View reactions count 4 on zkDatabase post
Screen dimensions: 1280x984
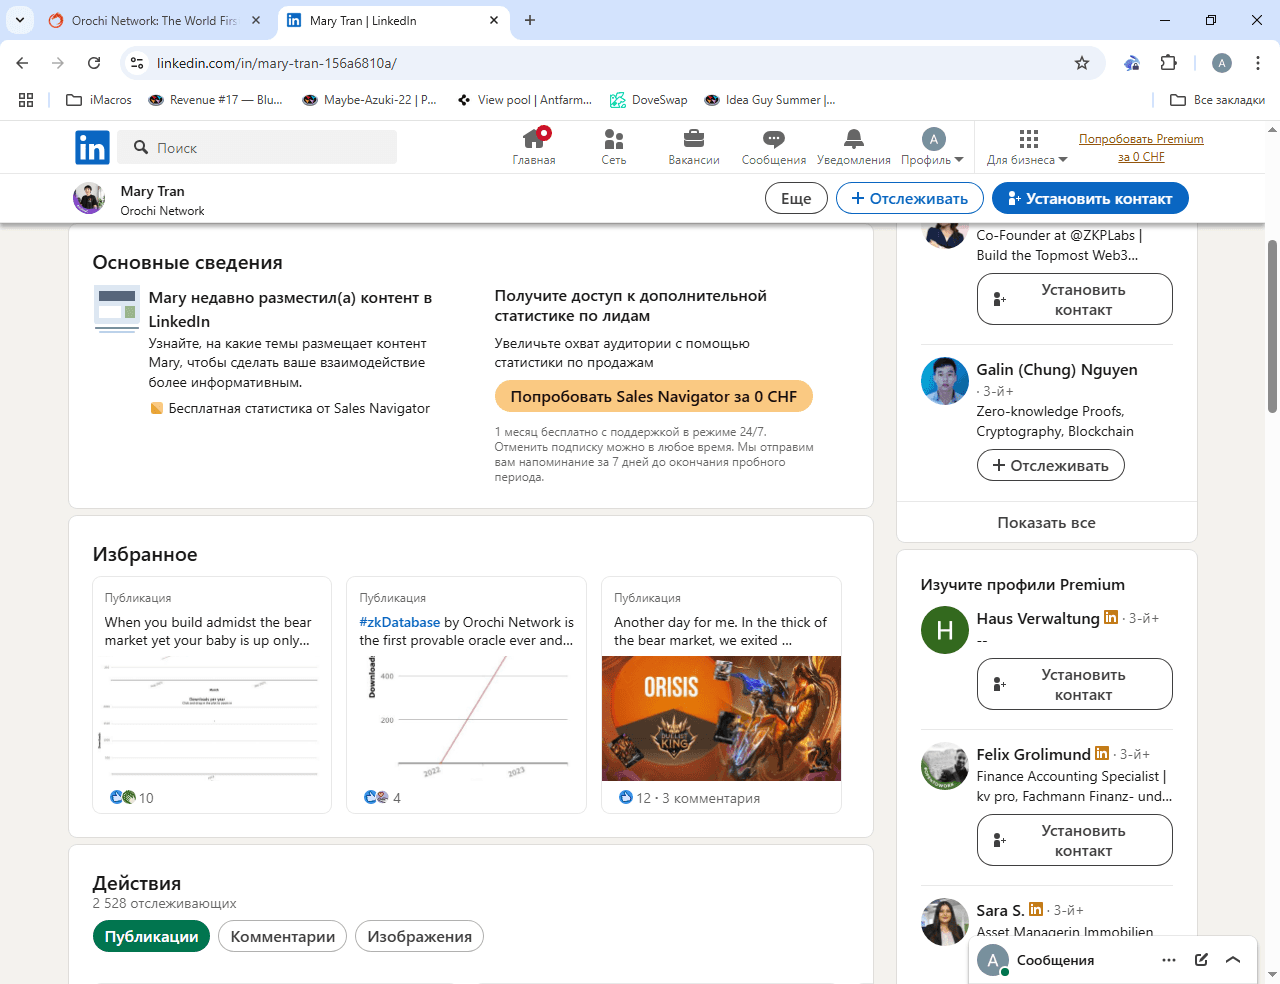(x=383, y=798)
